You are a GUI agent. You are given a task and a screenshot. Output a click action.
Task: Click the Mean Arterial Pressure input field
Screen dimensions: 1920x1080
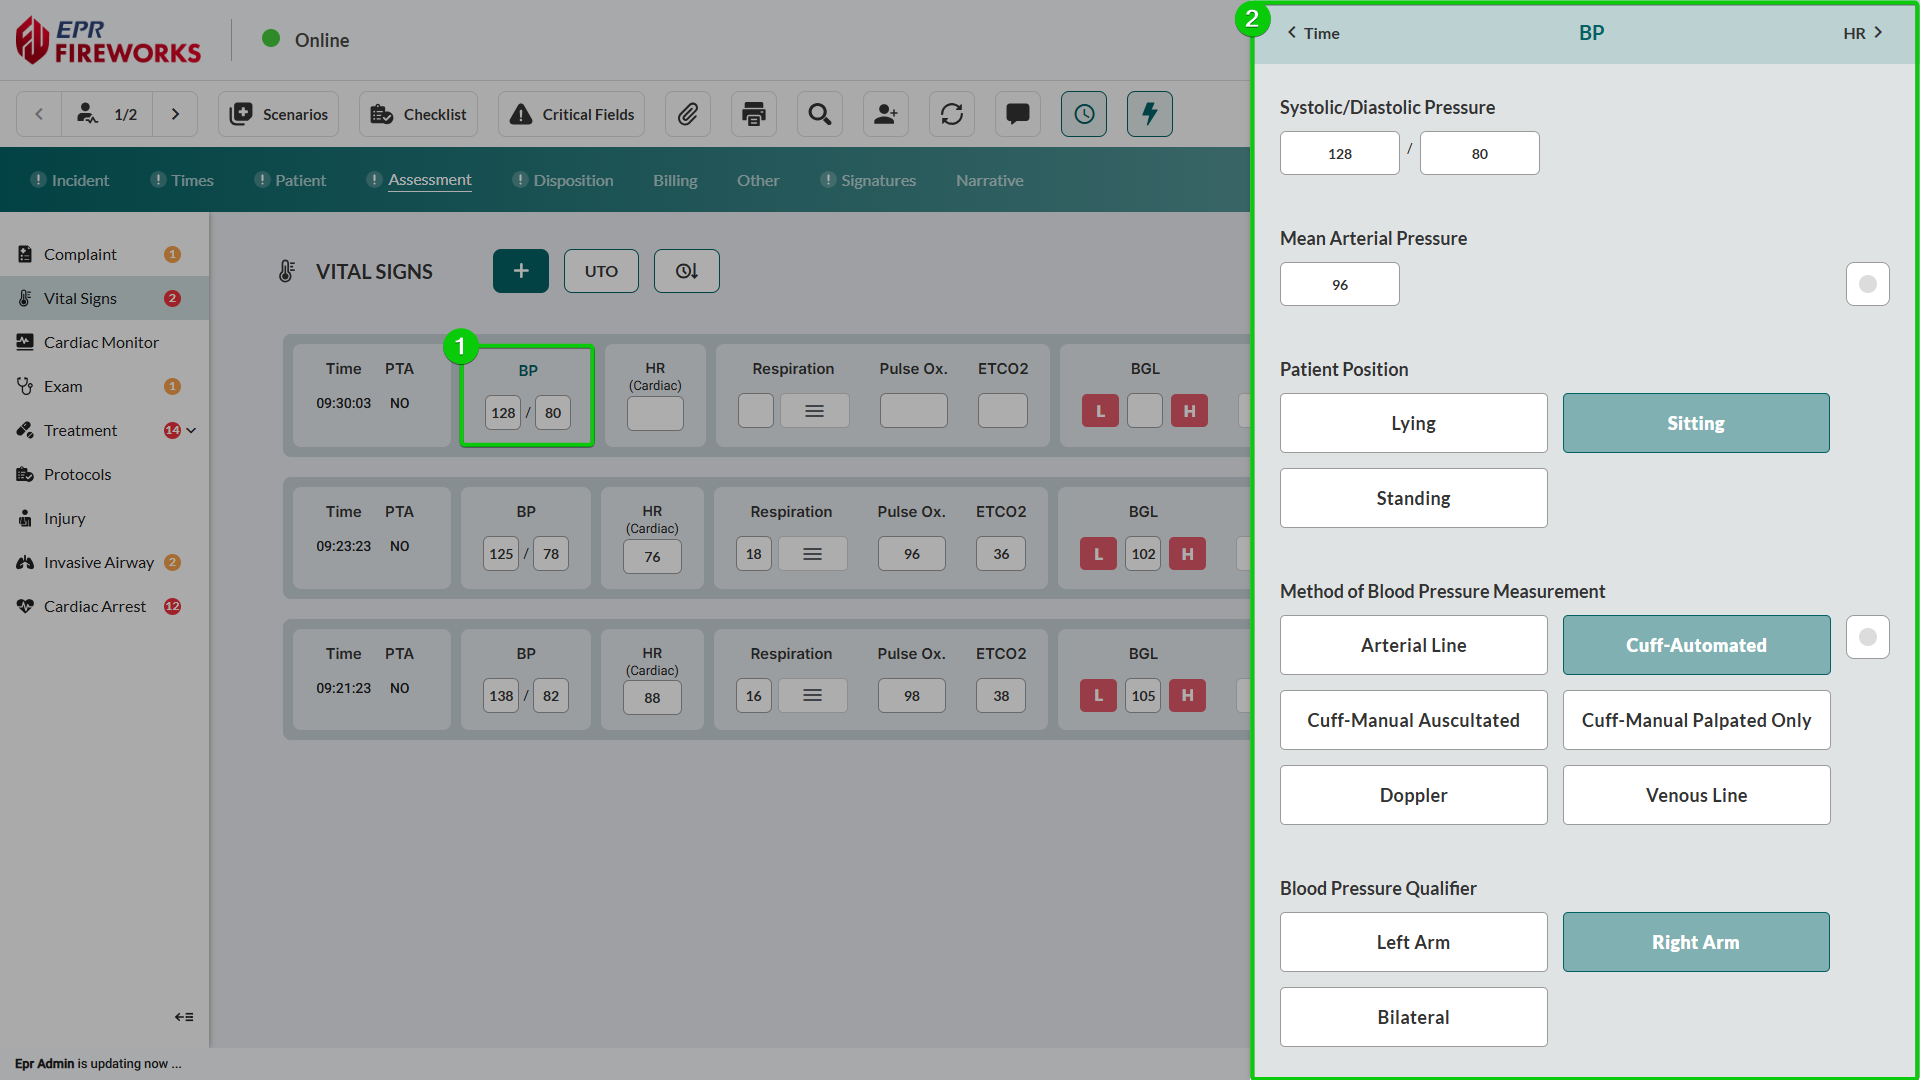1339,285
